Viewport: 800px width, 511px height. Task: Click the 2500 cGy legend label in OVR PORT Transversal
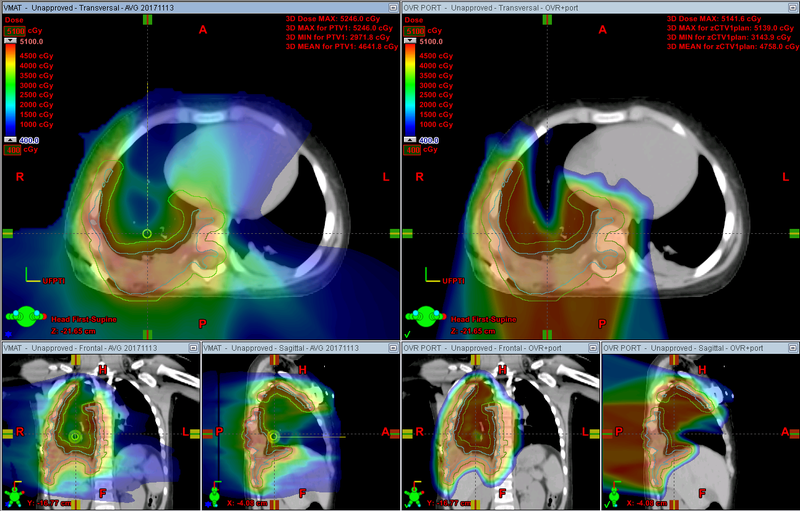[x=436, y=95]
